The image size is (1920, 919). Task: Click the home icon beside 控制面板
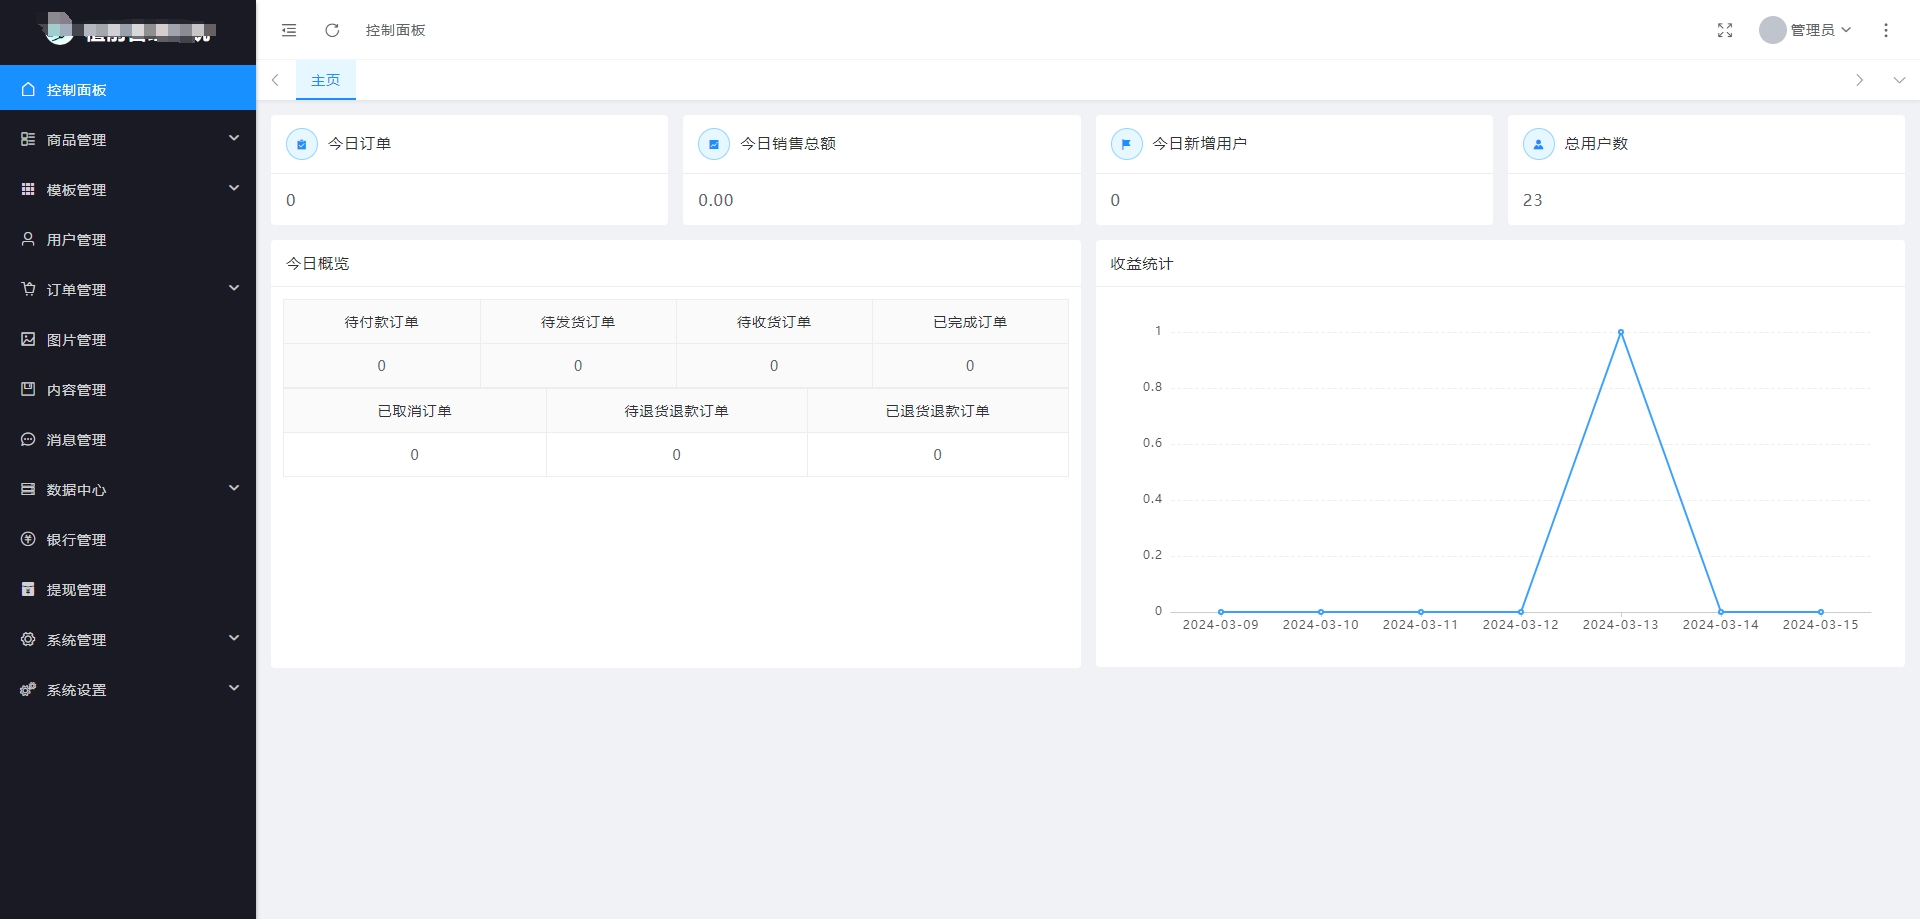click(28, 89)
